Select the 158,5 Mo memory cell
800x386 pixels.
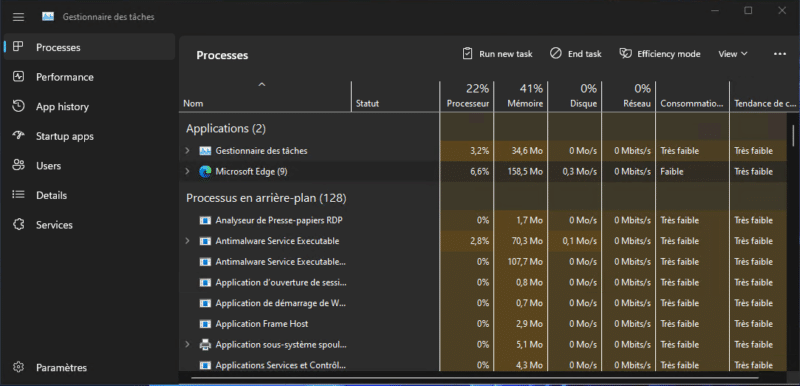click(x=521, y=172)
